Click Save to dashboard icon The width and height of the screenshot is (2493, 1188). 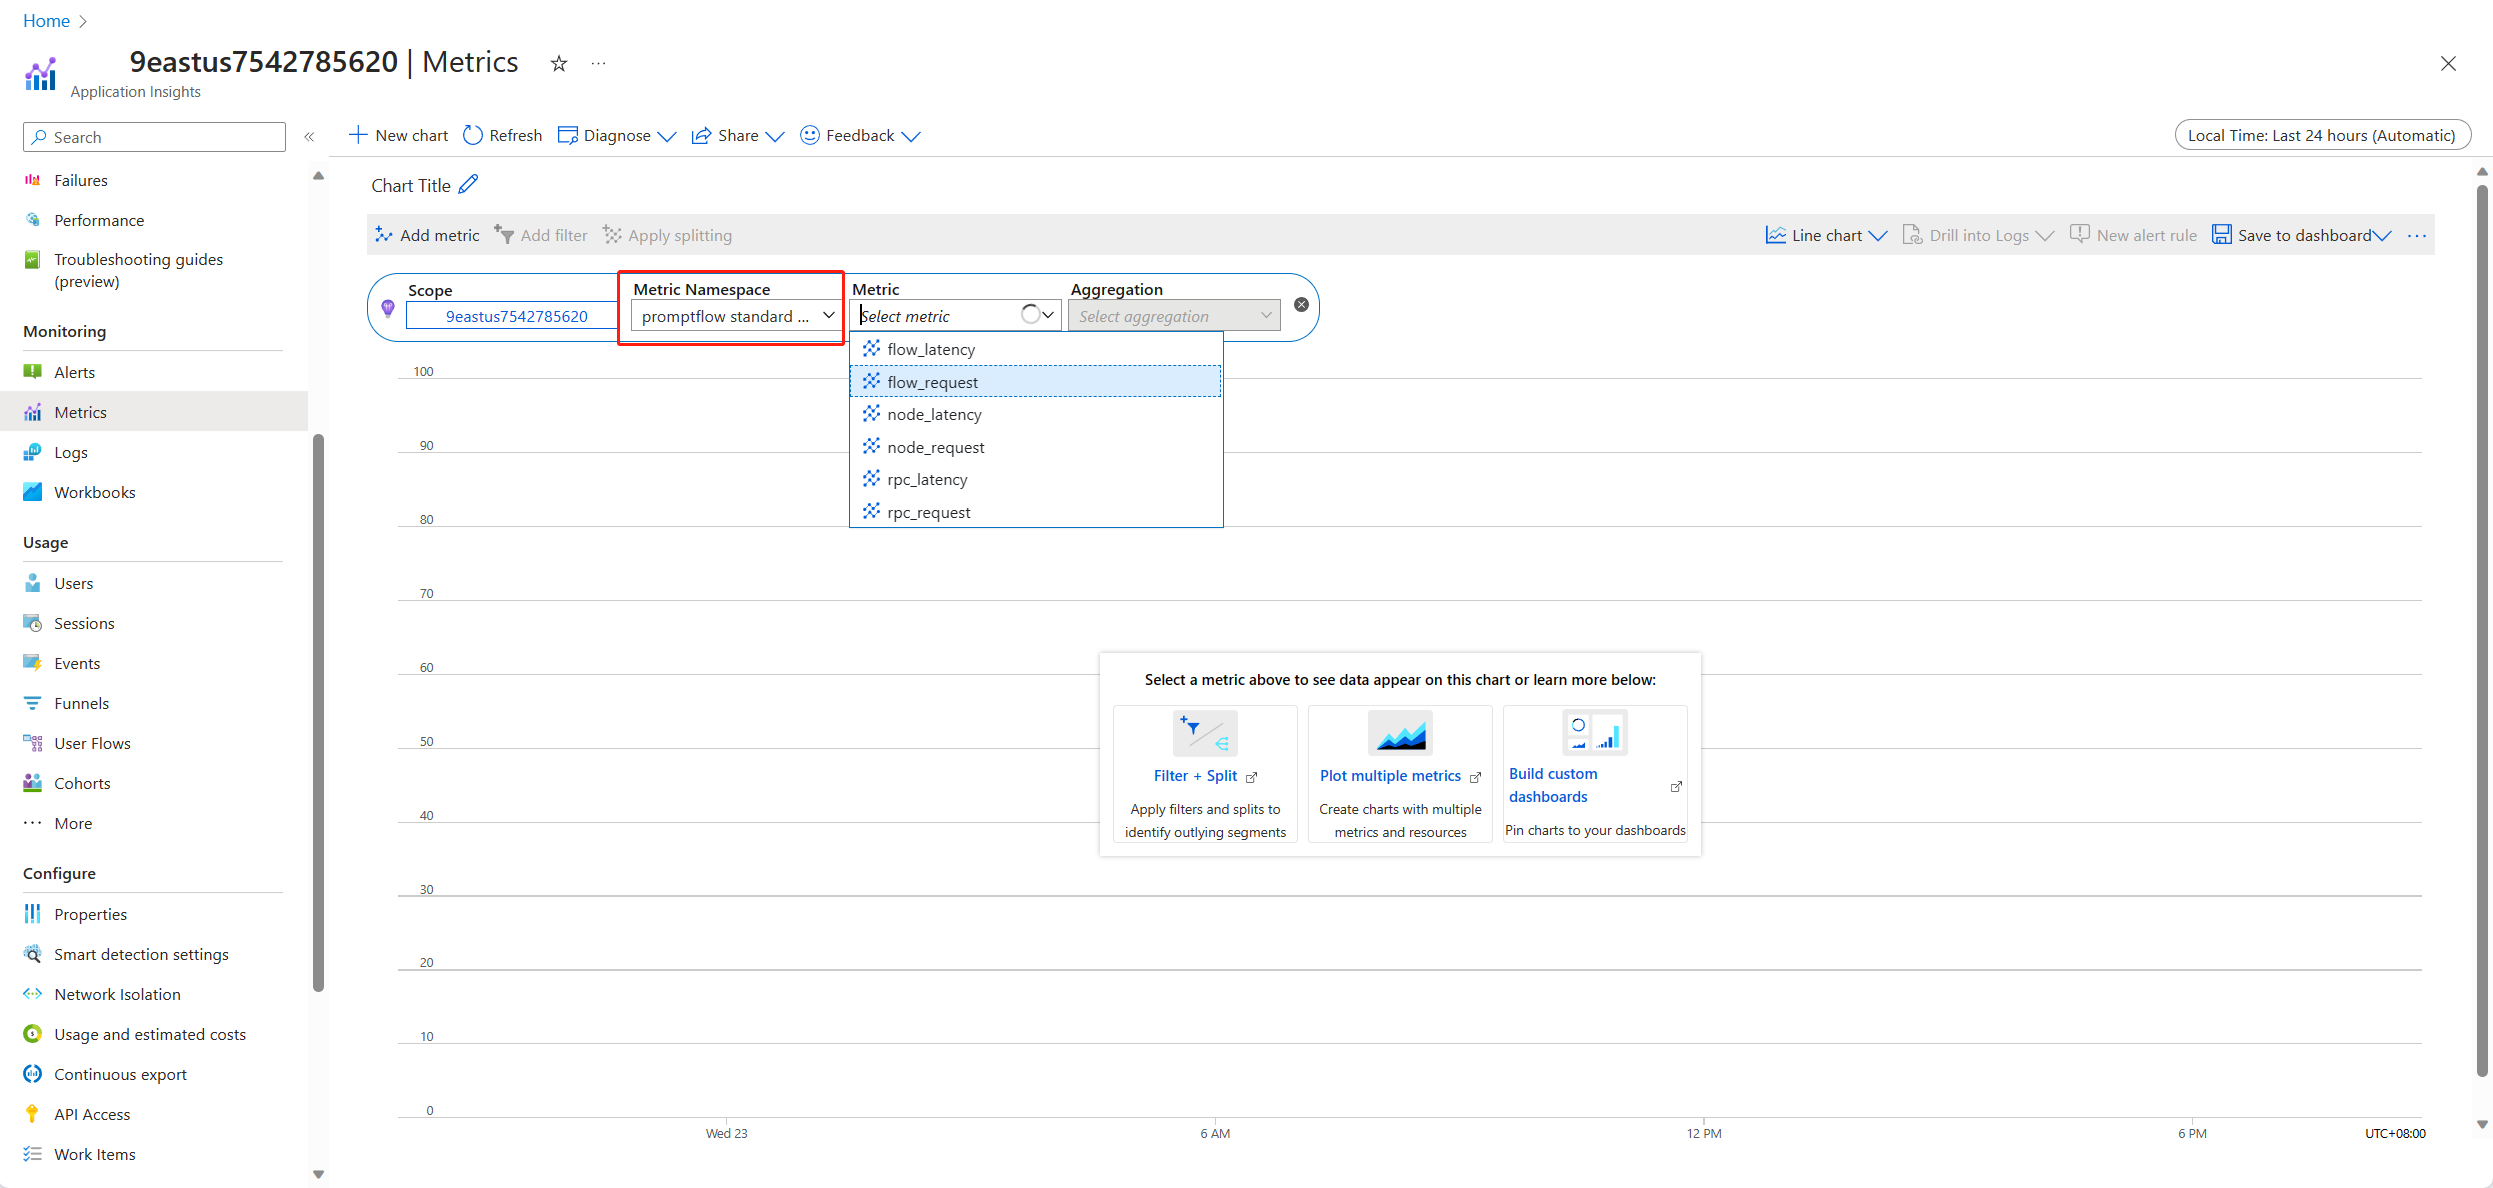pyautogui.click(x=2221, y=235)
